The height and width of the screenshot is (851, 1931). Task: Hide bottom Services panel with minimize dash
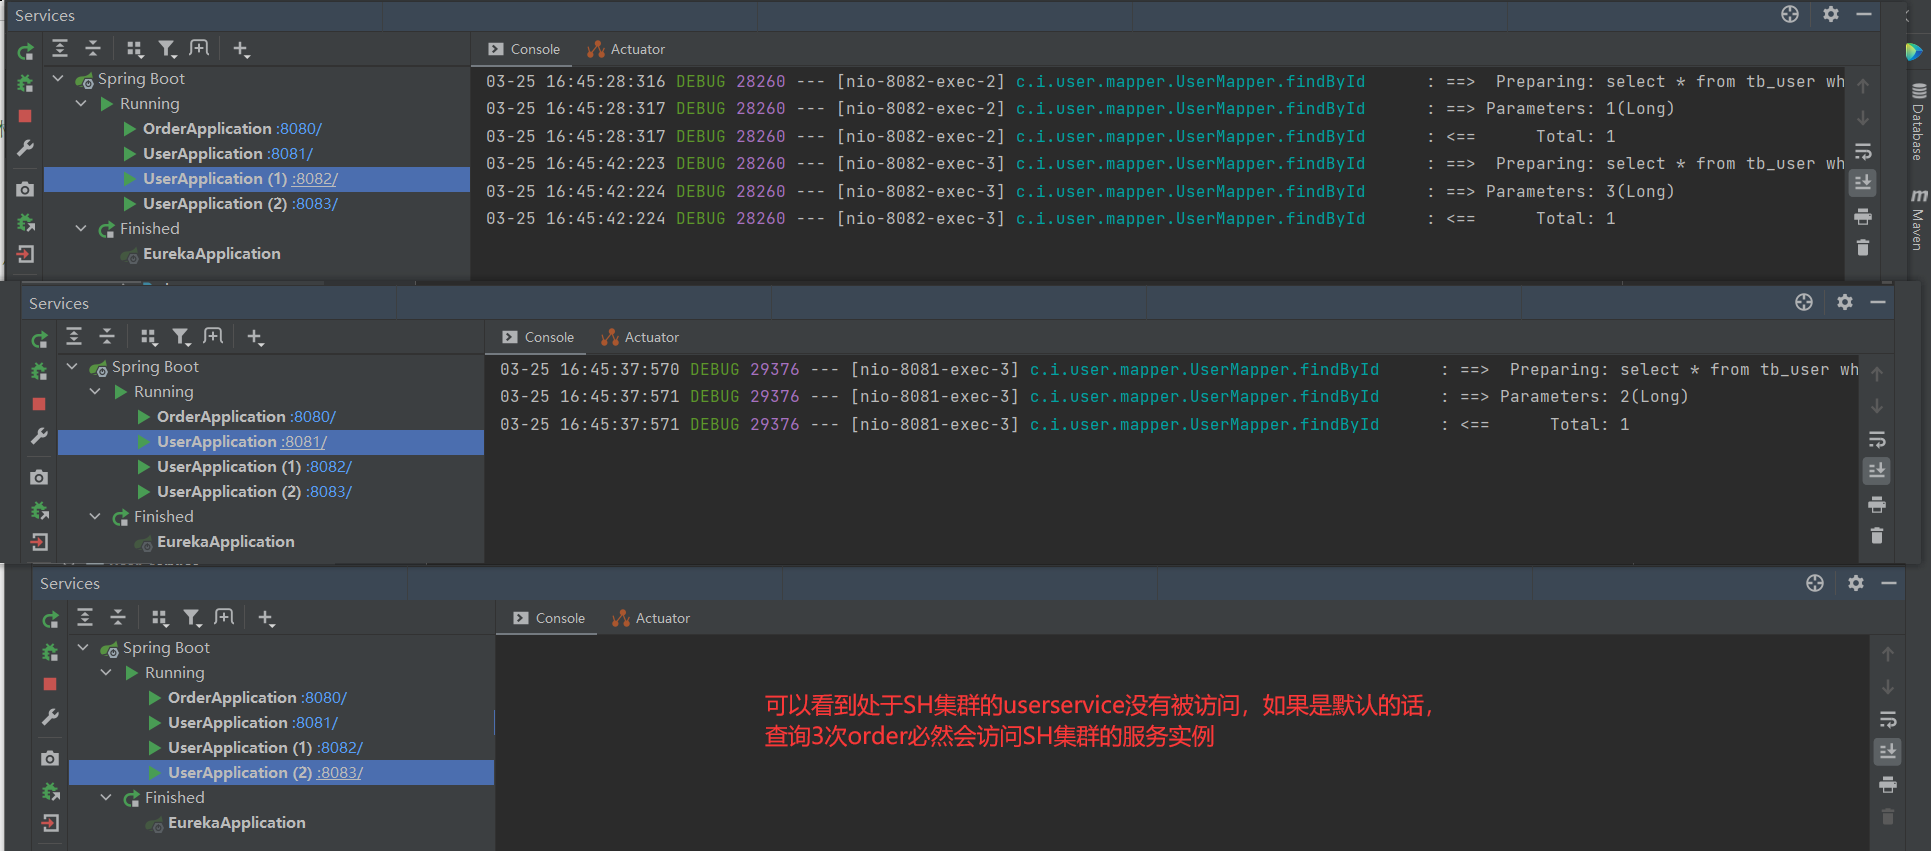pyautogui.click(x=1889, y=583)
